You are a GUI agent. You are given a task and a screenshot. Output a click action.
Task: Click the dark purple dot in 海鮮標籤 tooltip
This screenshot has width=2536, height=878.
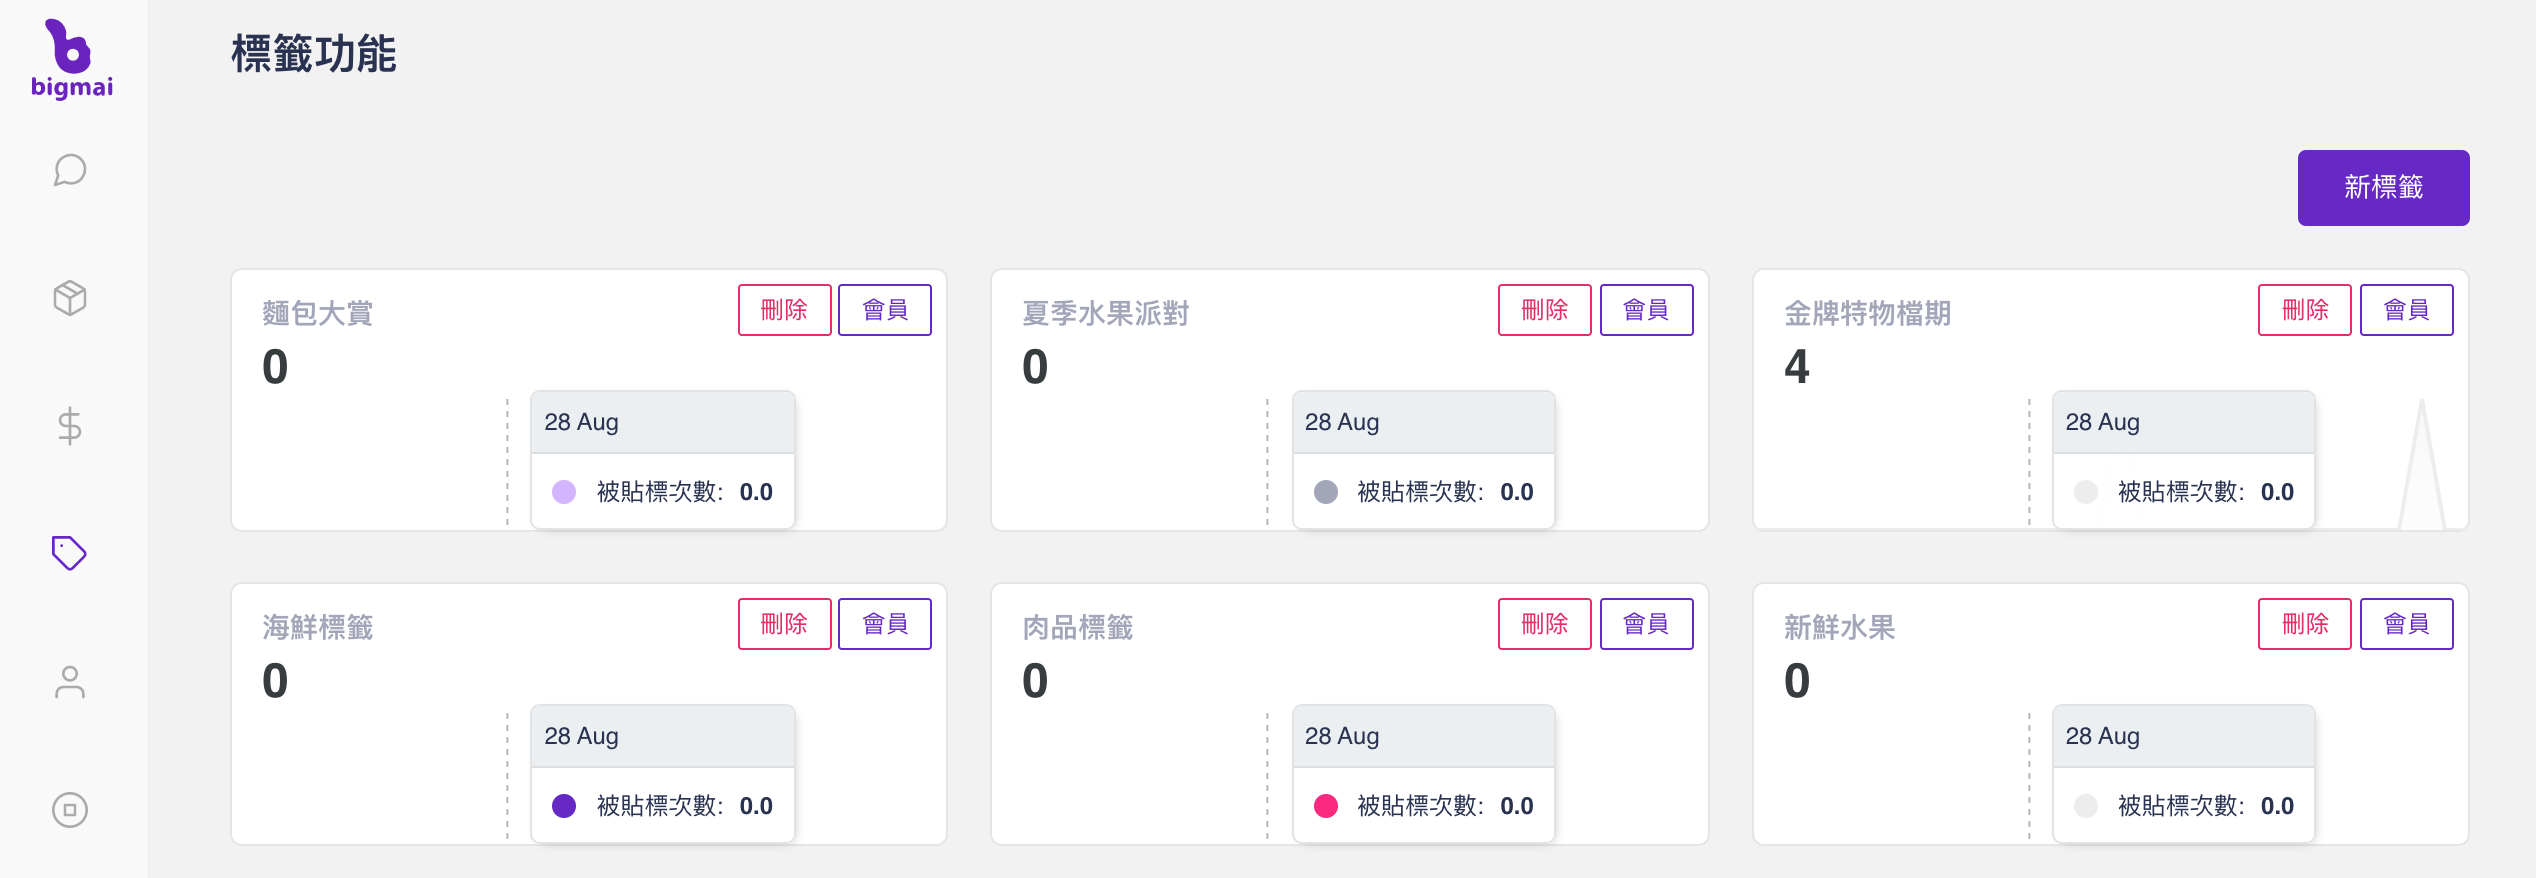coord(564,806)
